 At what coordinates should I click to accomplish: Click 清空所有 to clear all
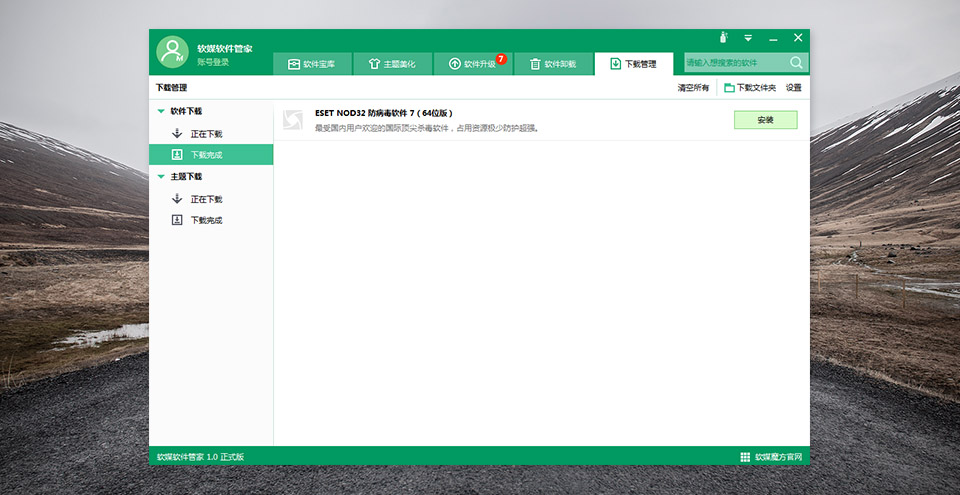(693, 88)
